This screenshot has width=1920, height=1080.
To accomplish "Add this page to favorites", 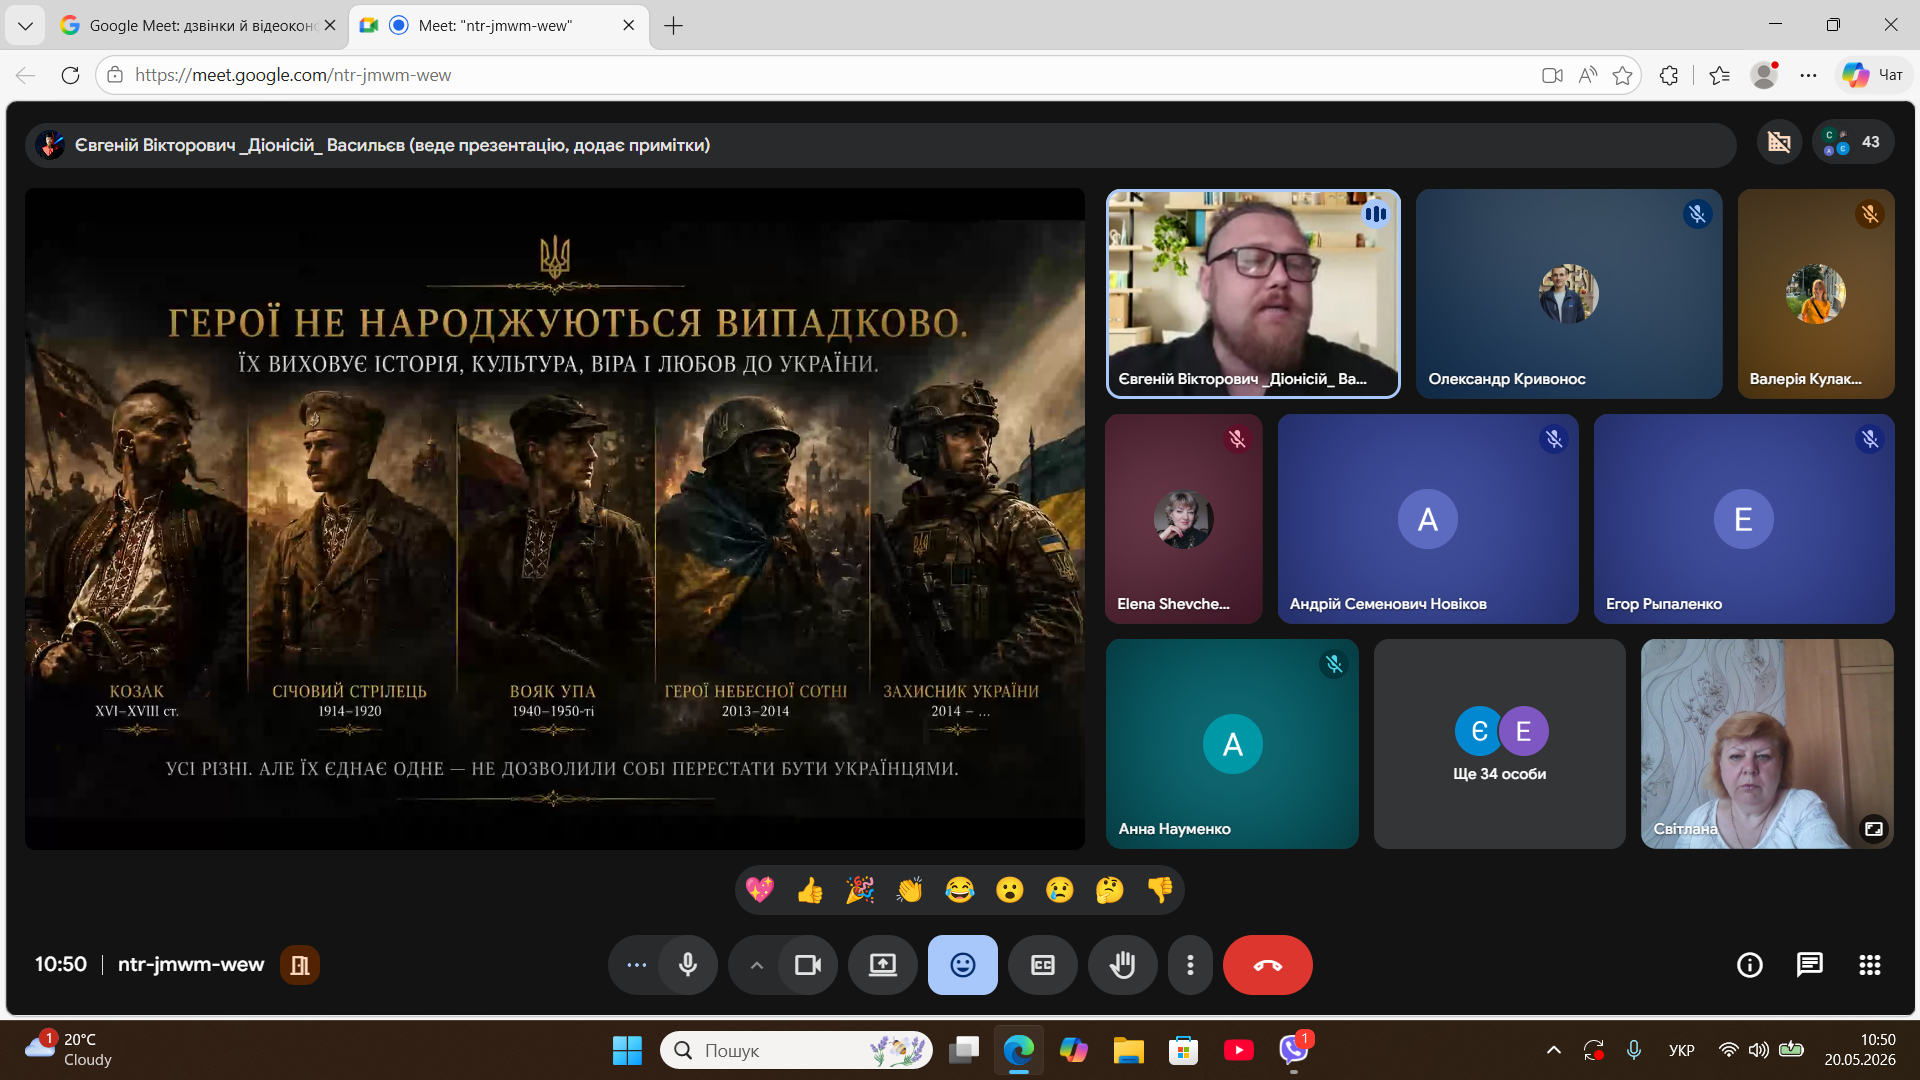I will click(1623, 75).
